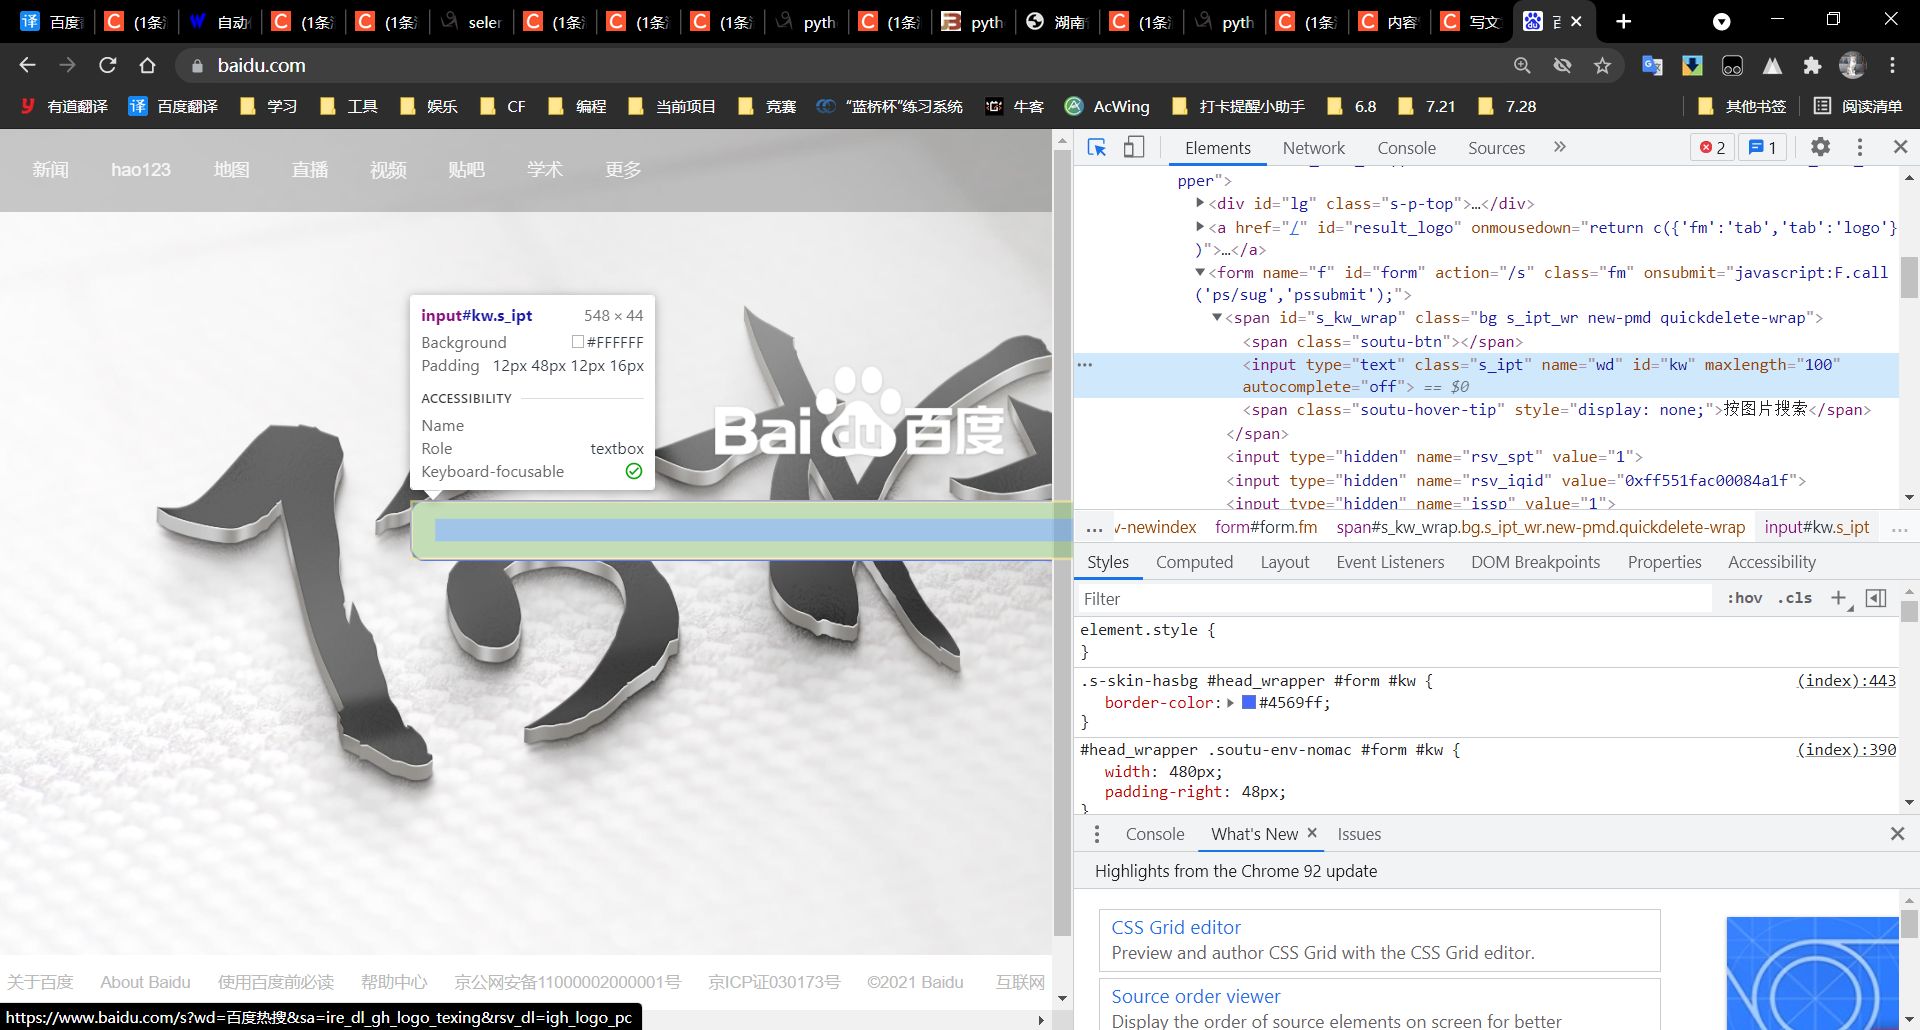The width and height of the screenshot is (1920, 1030).
Task: Open the DOM Breakpoints tab
Action: 1535,562
